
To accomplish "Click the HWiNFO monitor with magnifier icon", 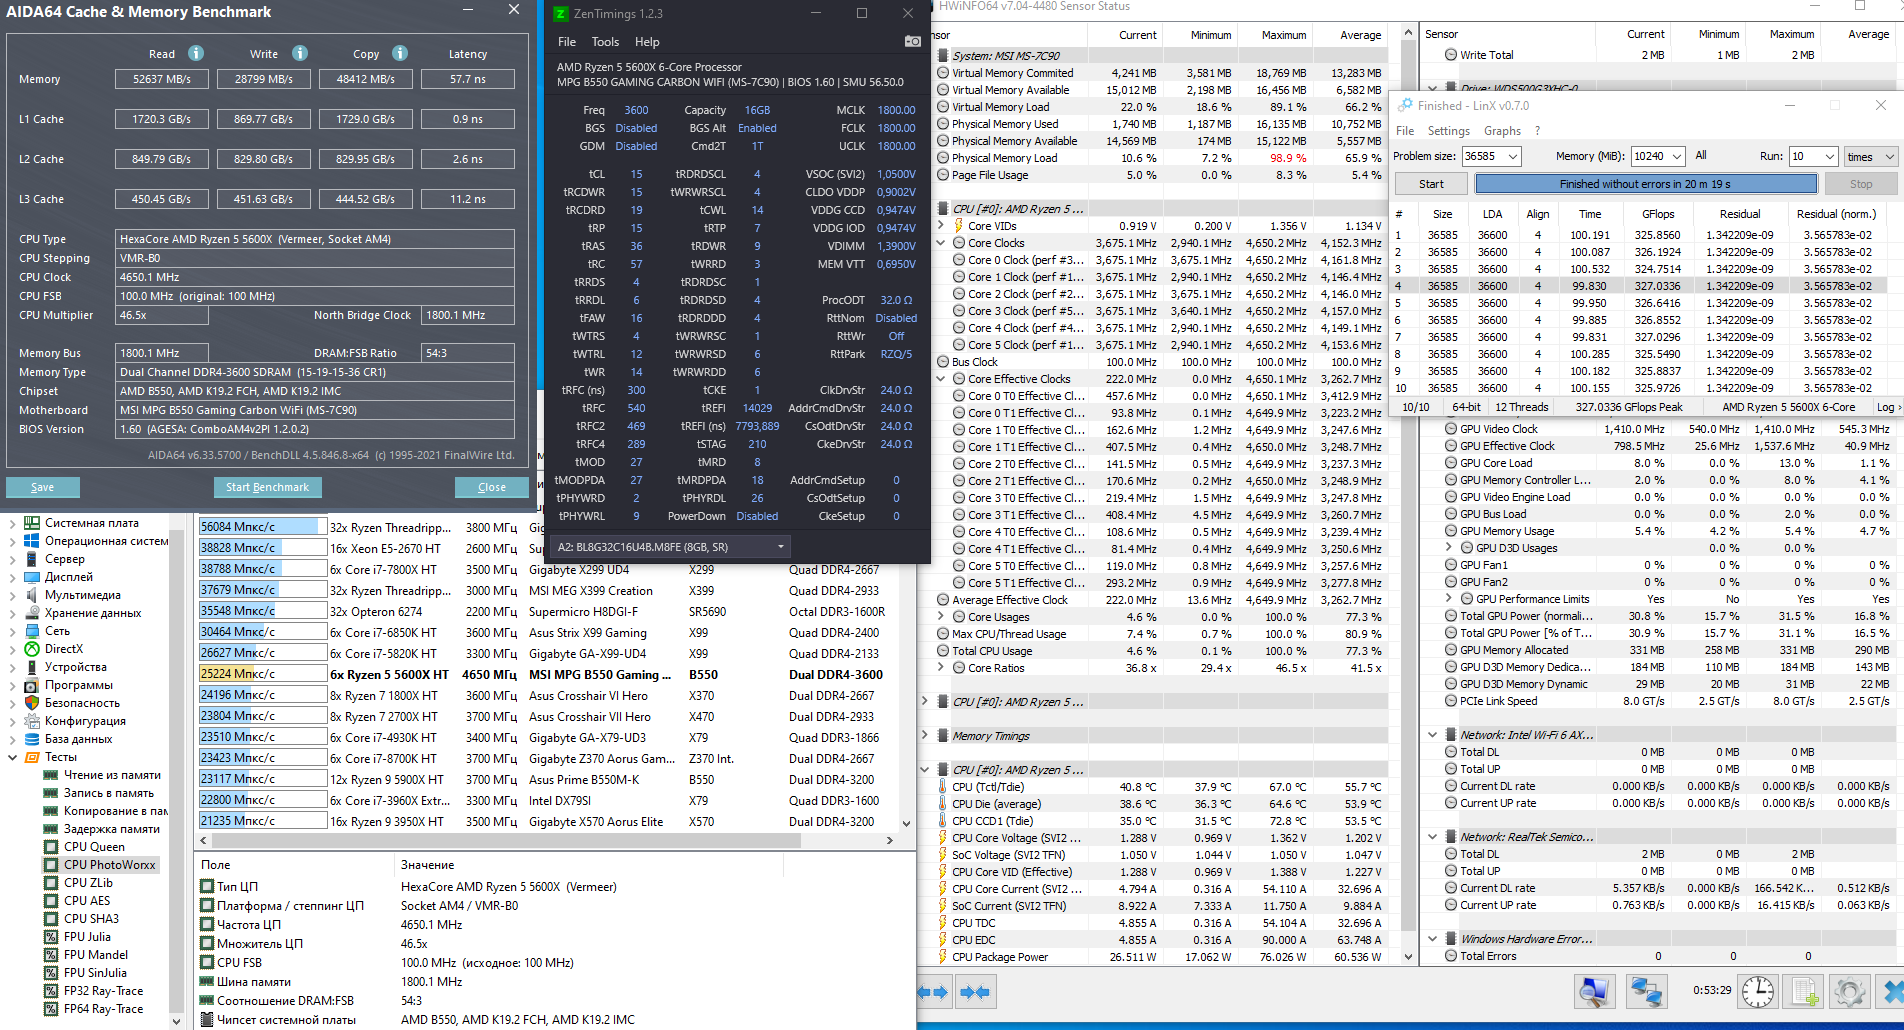I will 1594,991.
